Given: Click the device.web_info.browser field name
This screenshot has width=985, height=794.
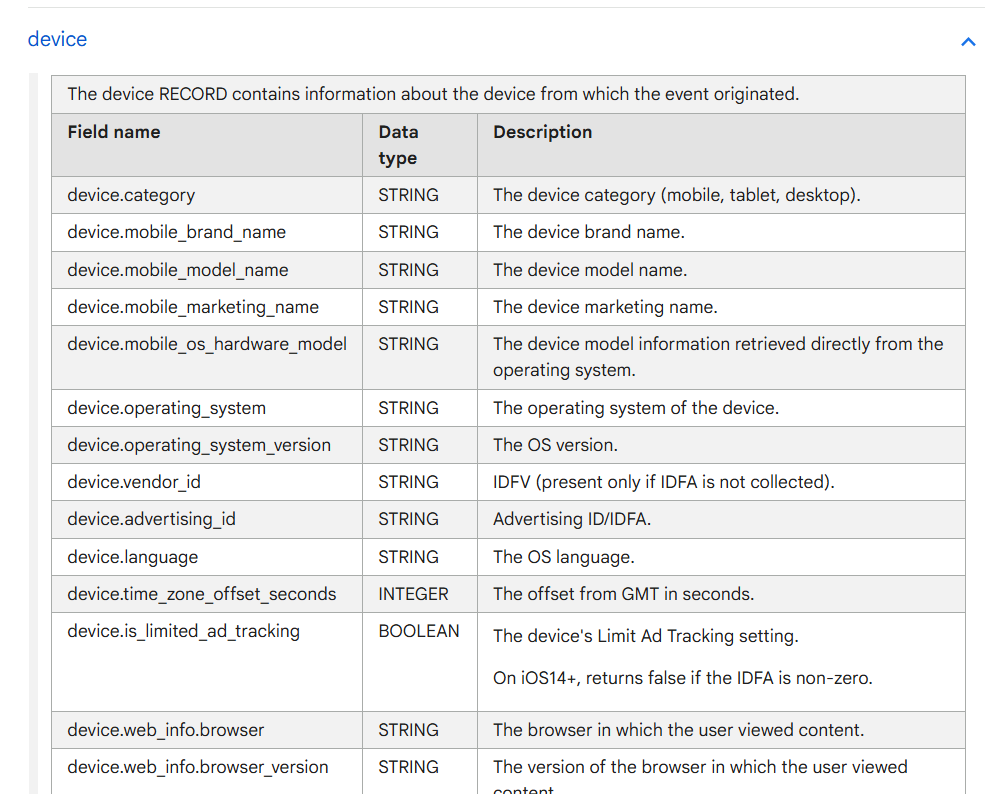Looking at the screenshot, I should click(x=165, y=730).
